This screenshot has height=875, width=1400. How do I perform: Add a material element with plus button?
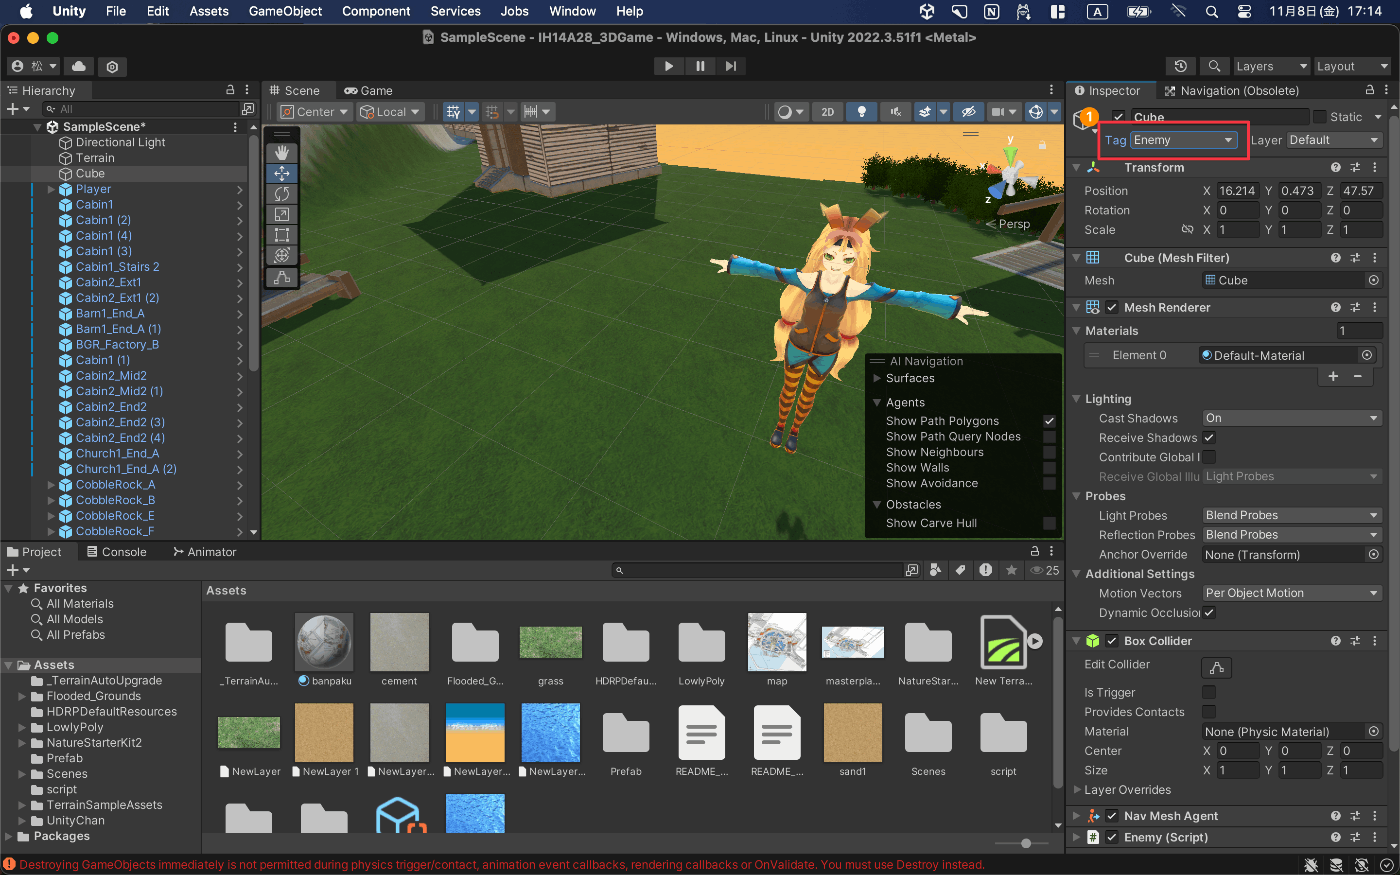click(1333, 376)
